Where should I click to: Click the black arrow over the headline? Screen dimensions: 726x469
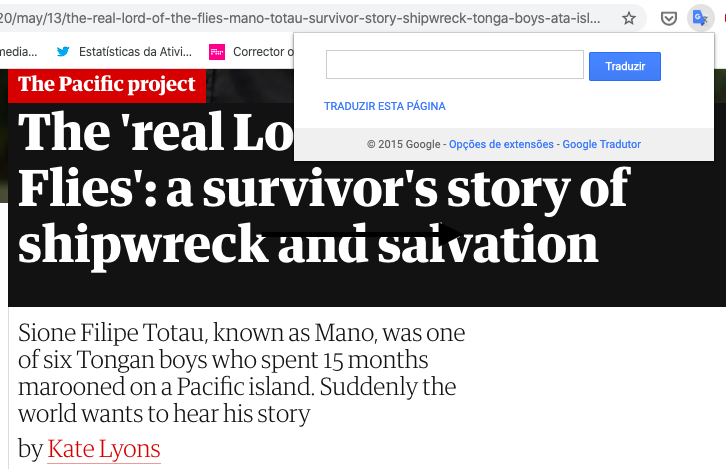(x=360, y=233)
